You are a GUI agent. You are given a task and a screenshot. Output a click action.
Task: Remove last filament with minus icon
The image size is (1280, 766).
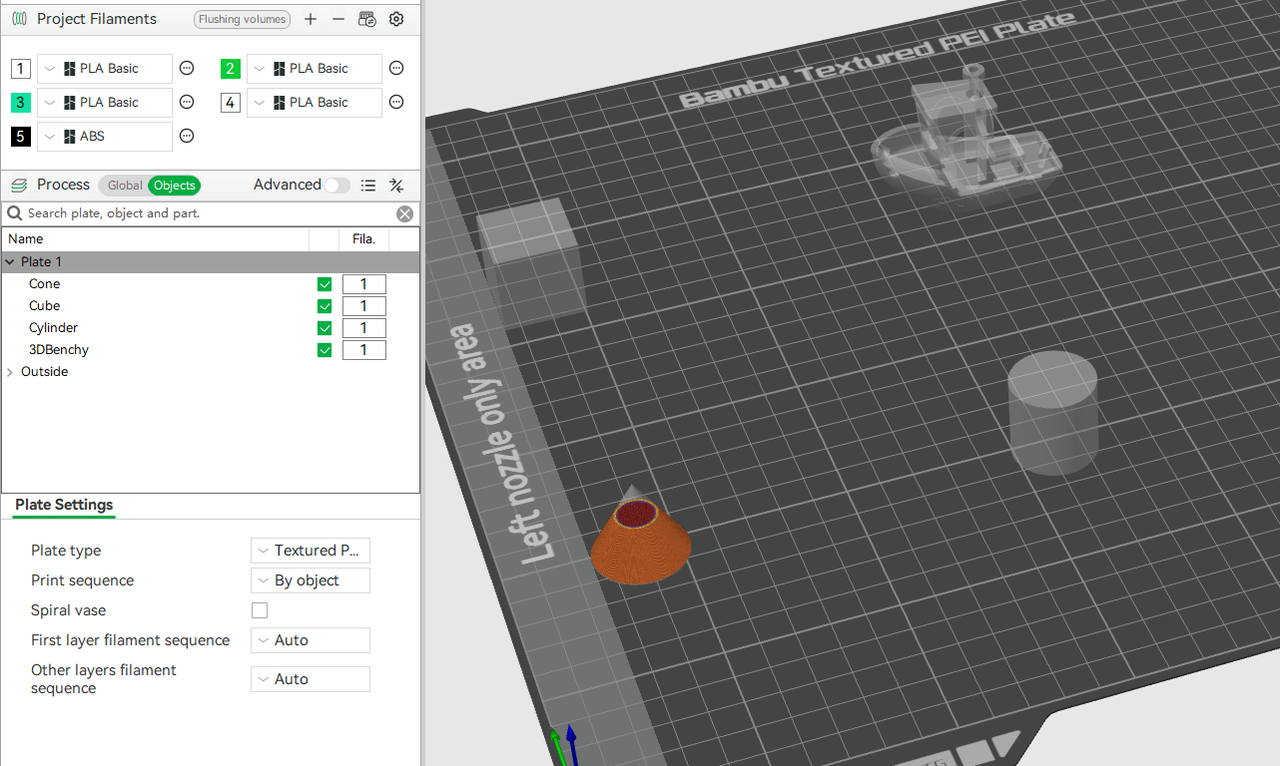338,19
